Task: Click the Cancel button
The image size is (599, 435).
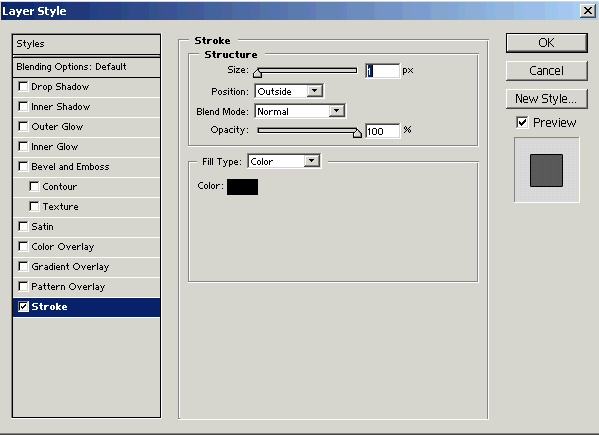Action: click(547, 71)
